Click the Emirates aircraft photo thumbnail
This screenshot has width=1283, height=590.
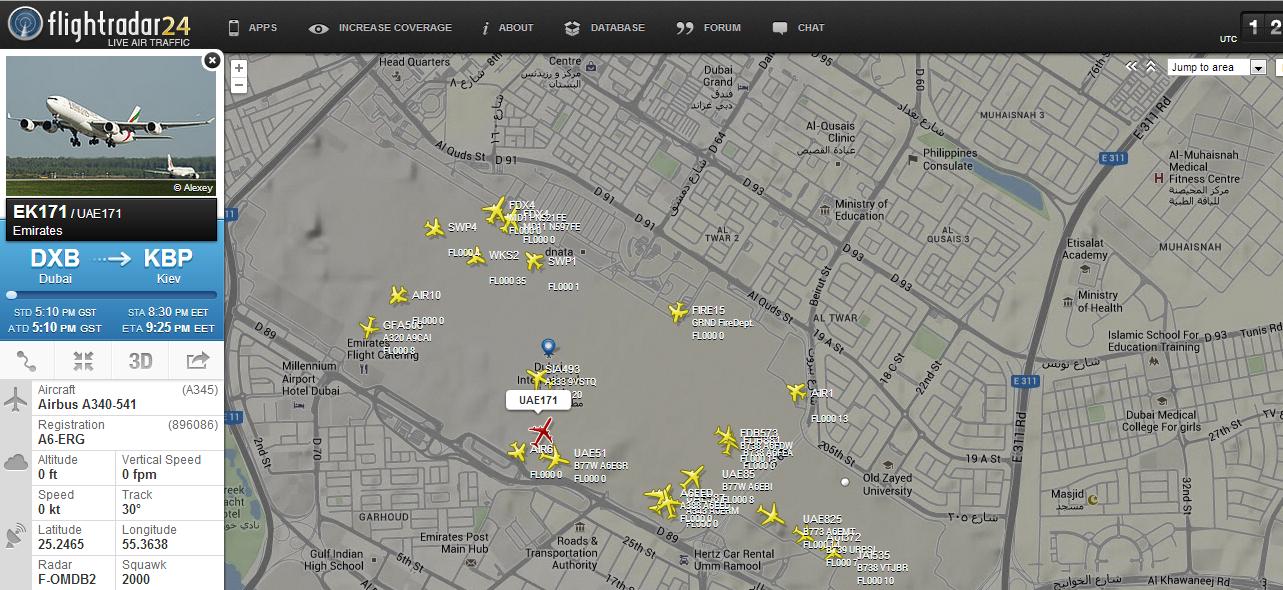pos(111,125)
